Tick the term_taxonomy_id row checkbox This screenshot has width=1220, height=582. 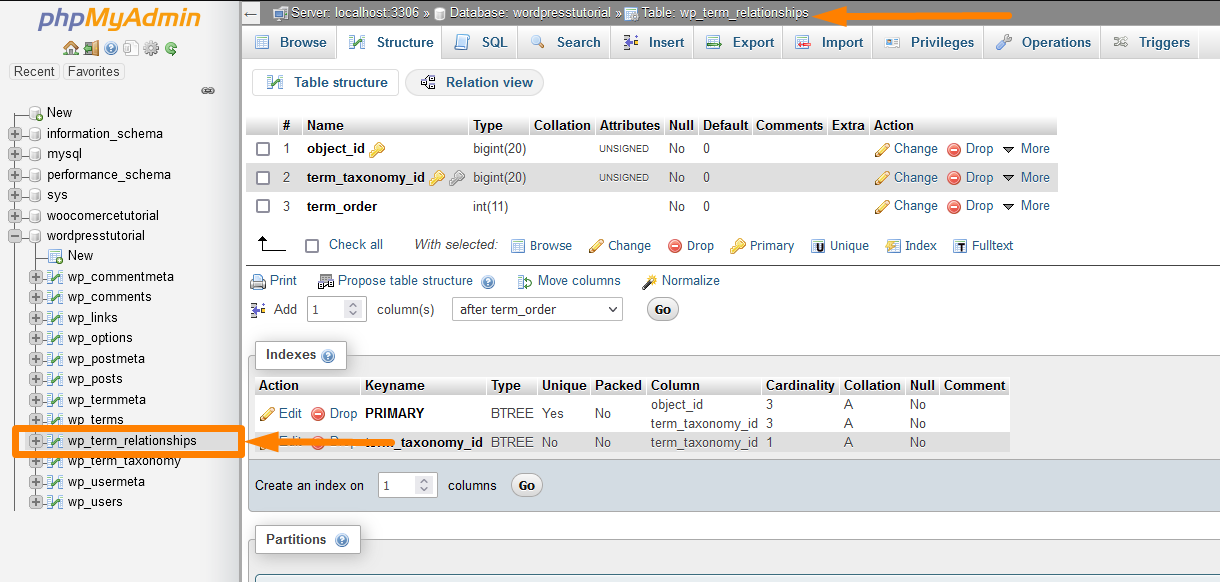[x=263, y=178]
